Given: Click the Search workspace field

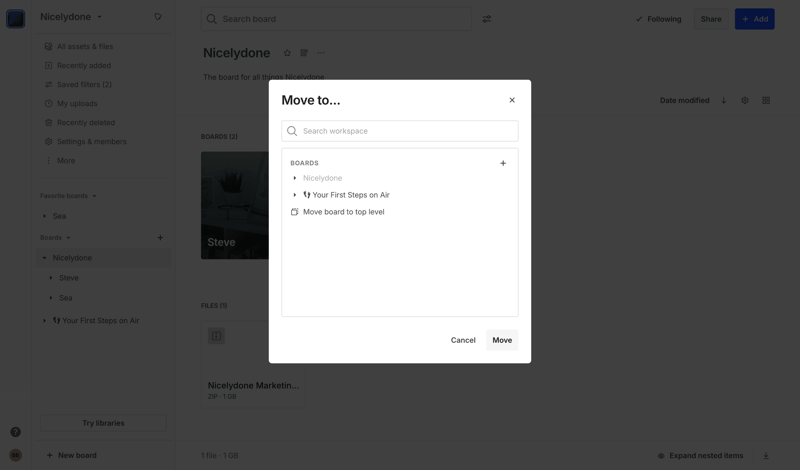Looking at the screenshot, I should (399, 131).
